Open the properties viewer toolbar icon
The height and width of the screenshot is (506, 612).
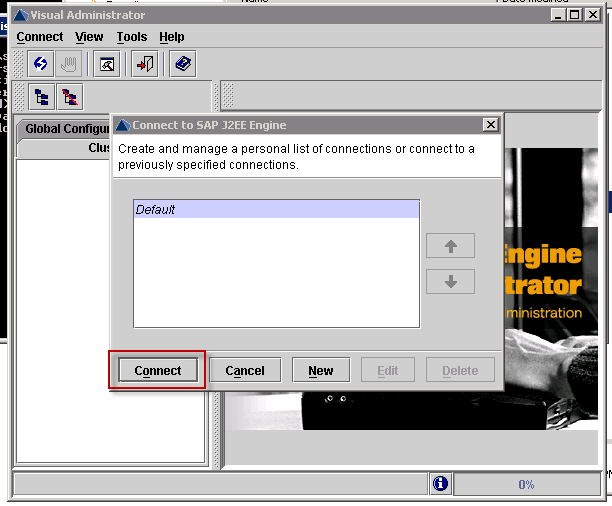(x=107, y=64)
